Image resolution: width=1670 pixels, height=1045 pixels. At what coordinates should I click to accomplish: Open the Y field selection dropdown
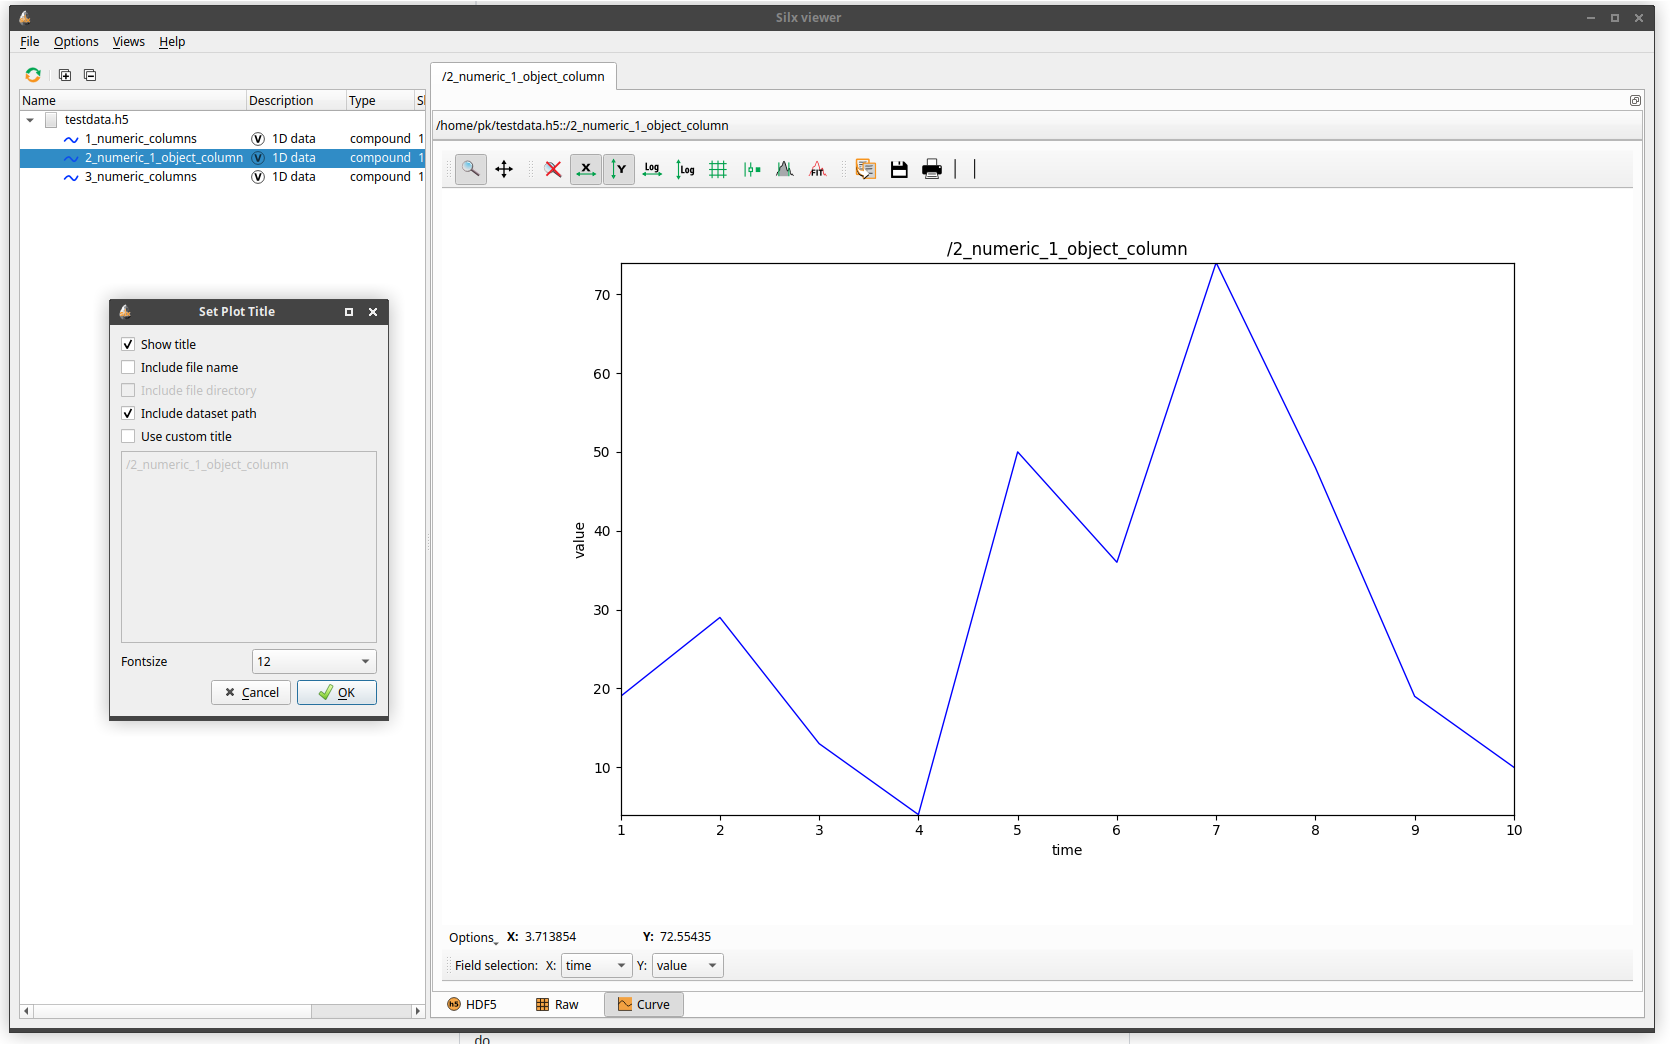pos(687,965)
